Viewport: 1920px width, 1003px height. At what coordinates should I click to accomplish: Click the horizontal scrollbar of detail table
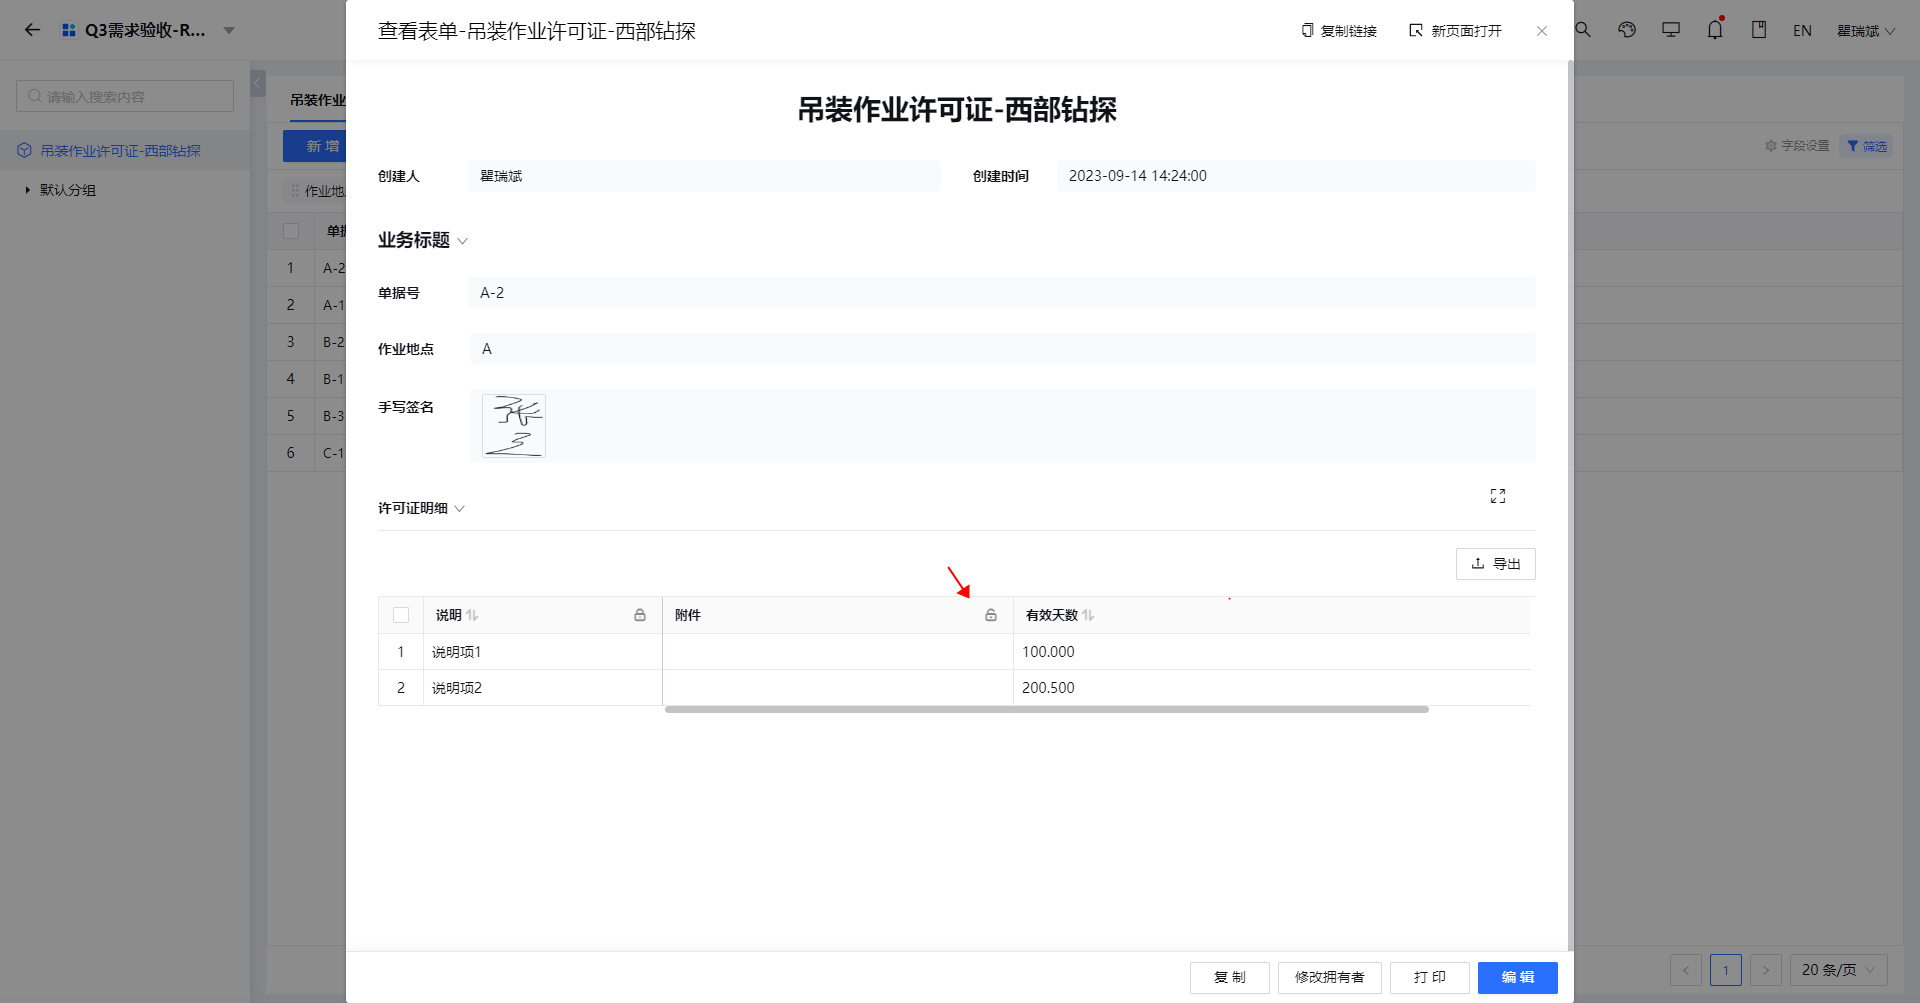pos(1047,709)
